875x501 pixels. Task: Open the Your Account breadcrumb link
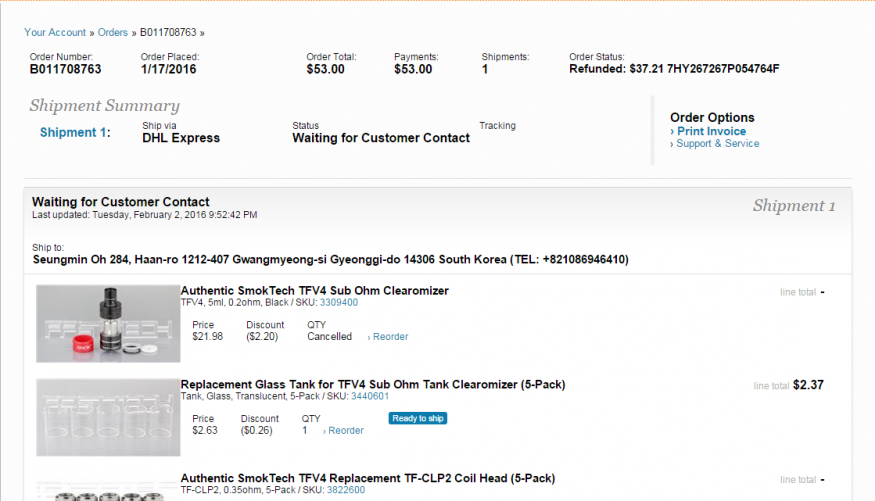click(55, 32)
